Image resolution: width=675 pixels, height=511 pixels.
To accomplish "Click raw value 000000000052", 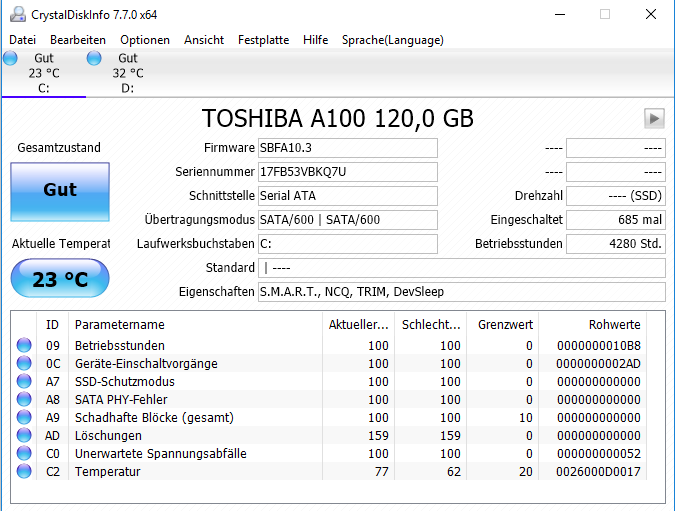I will click(599, 454).
